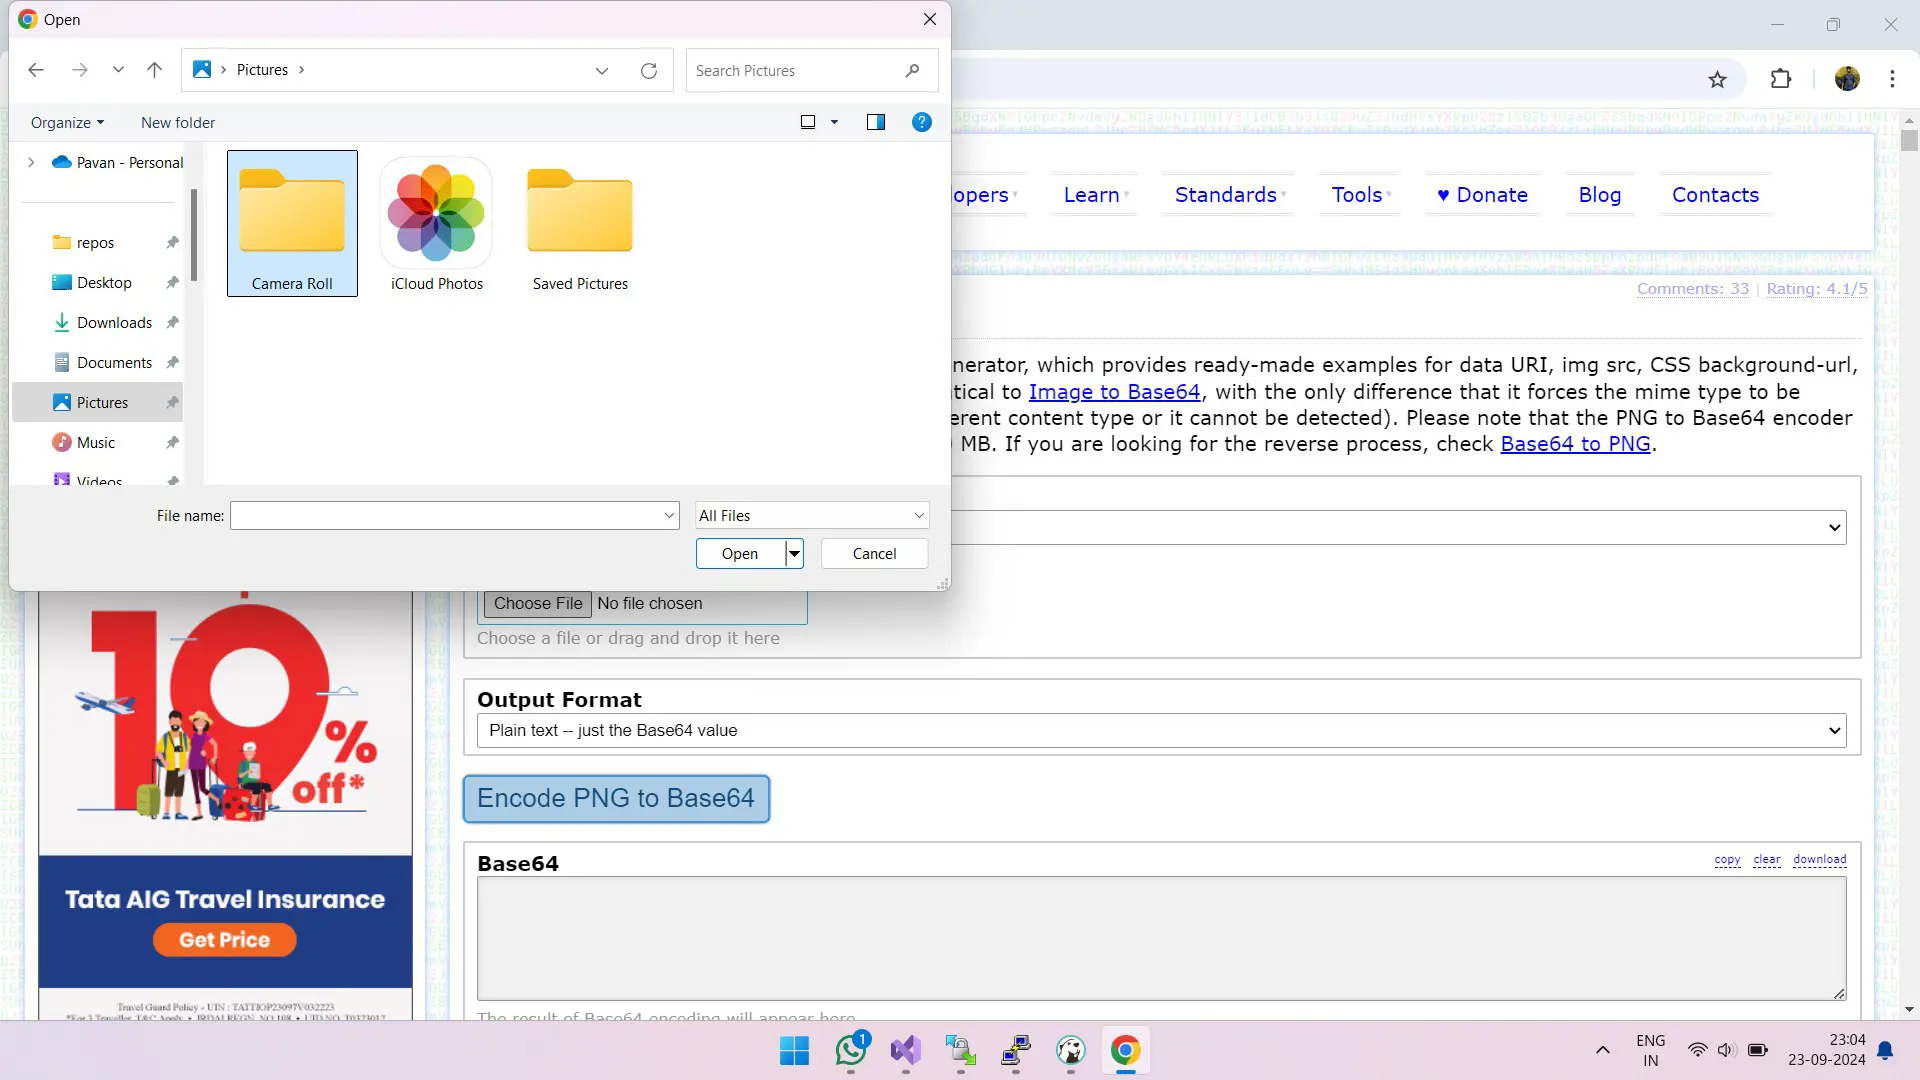Open dialog Help icon
The width and height of the screenshot is (1920, 1080).
[x=922, y=122]
